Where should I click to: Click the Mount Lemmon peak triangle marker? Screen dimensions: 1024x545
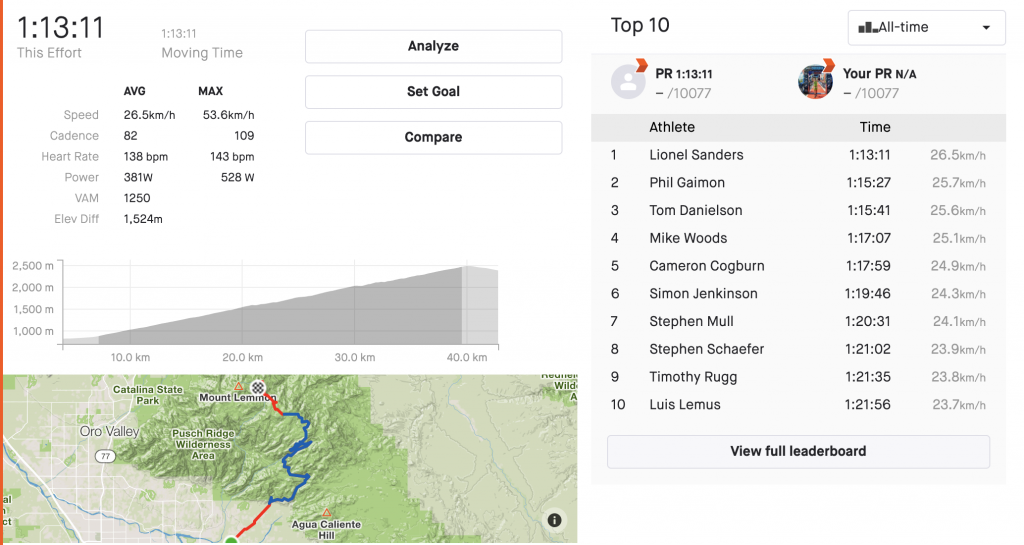[x=238, y=386]
